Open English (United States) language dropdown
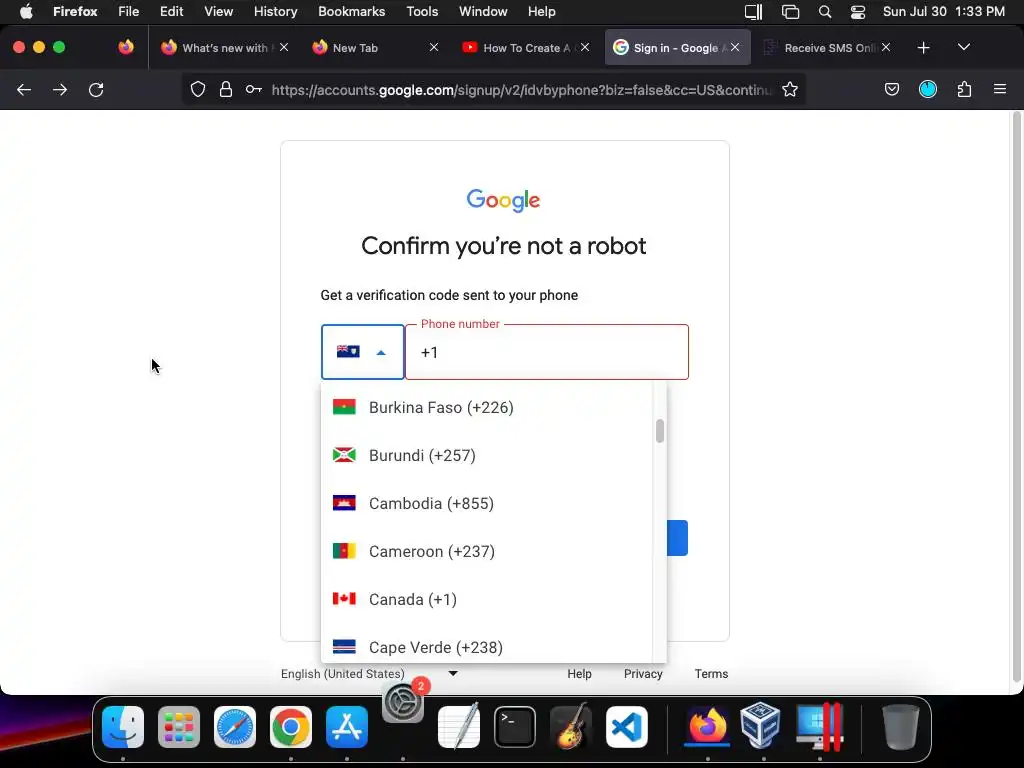Image resolution: width=1024 pixels, height=768 pixels. click(369, 673)
